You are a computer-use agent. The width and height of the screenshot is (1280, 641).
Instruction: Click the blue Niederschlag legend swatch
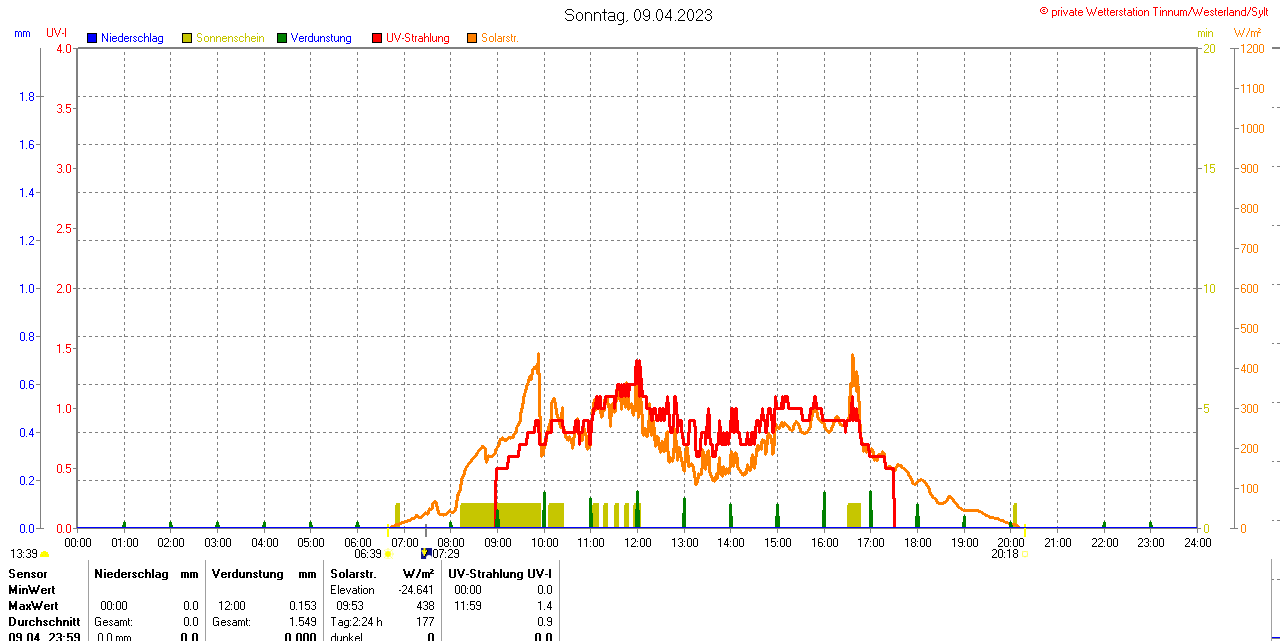(92, 38)
